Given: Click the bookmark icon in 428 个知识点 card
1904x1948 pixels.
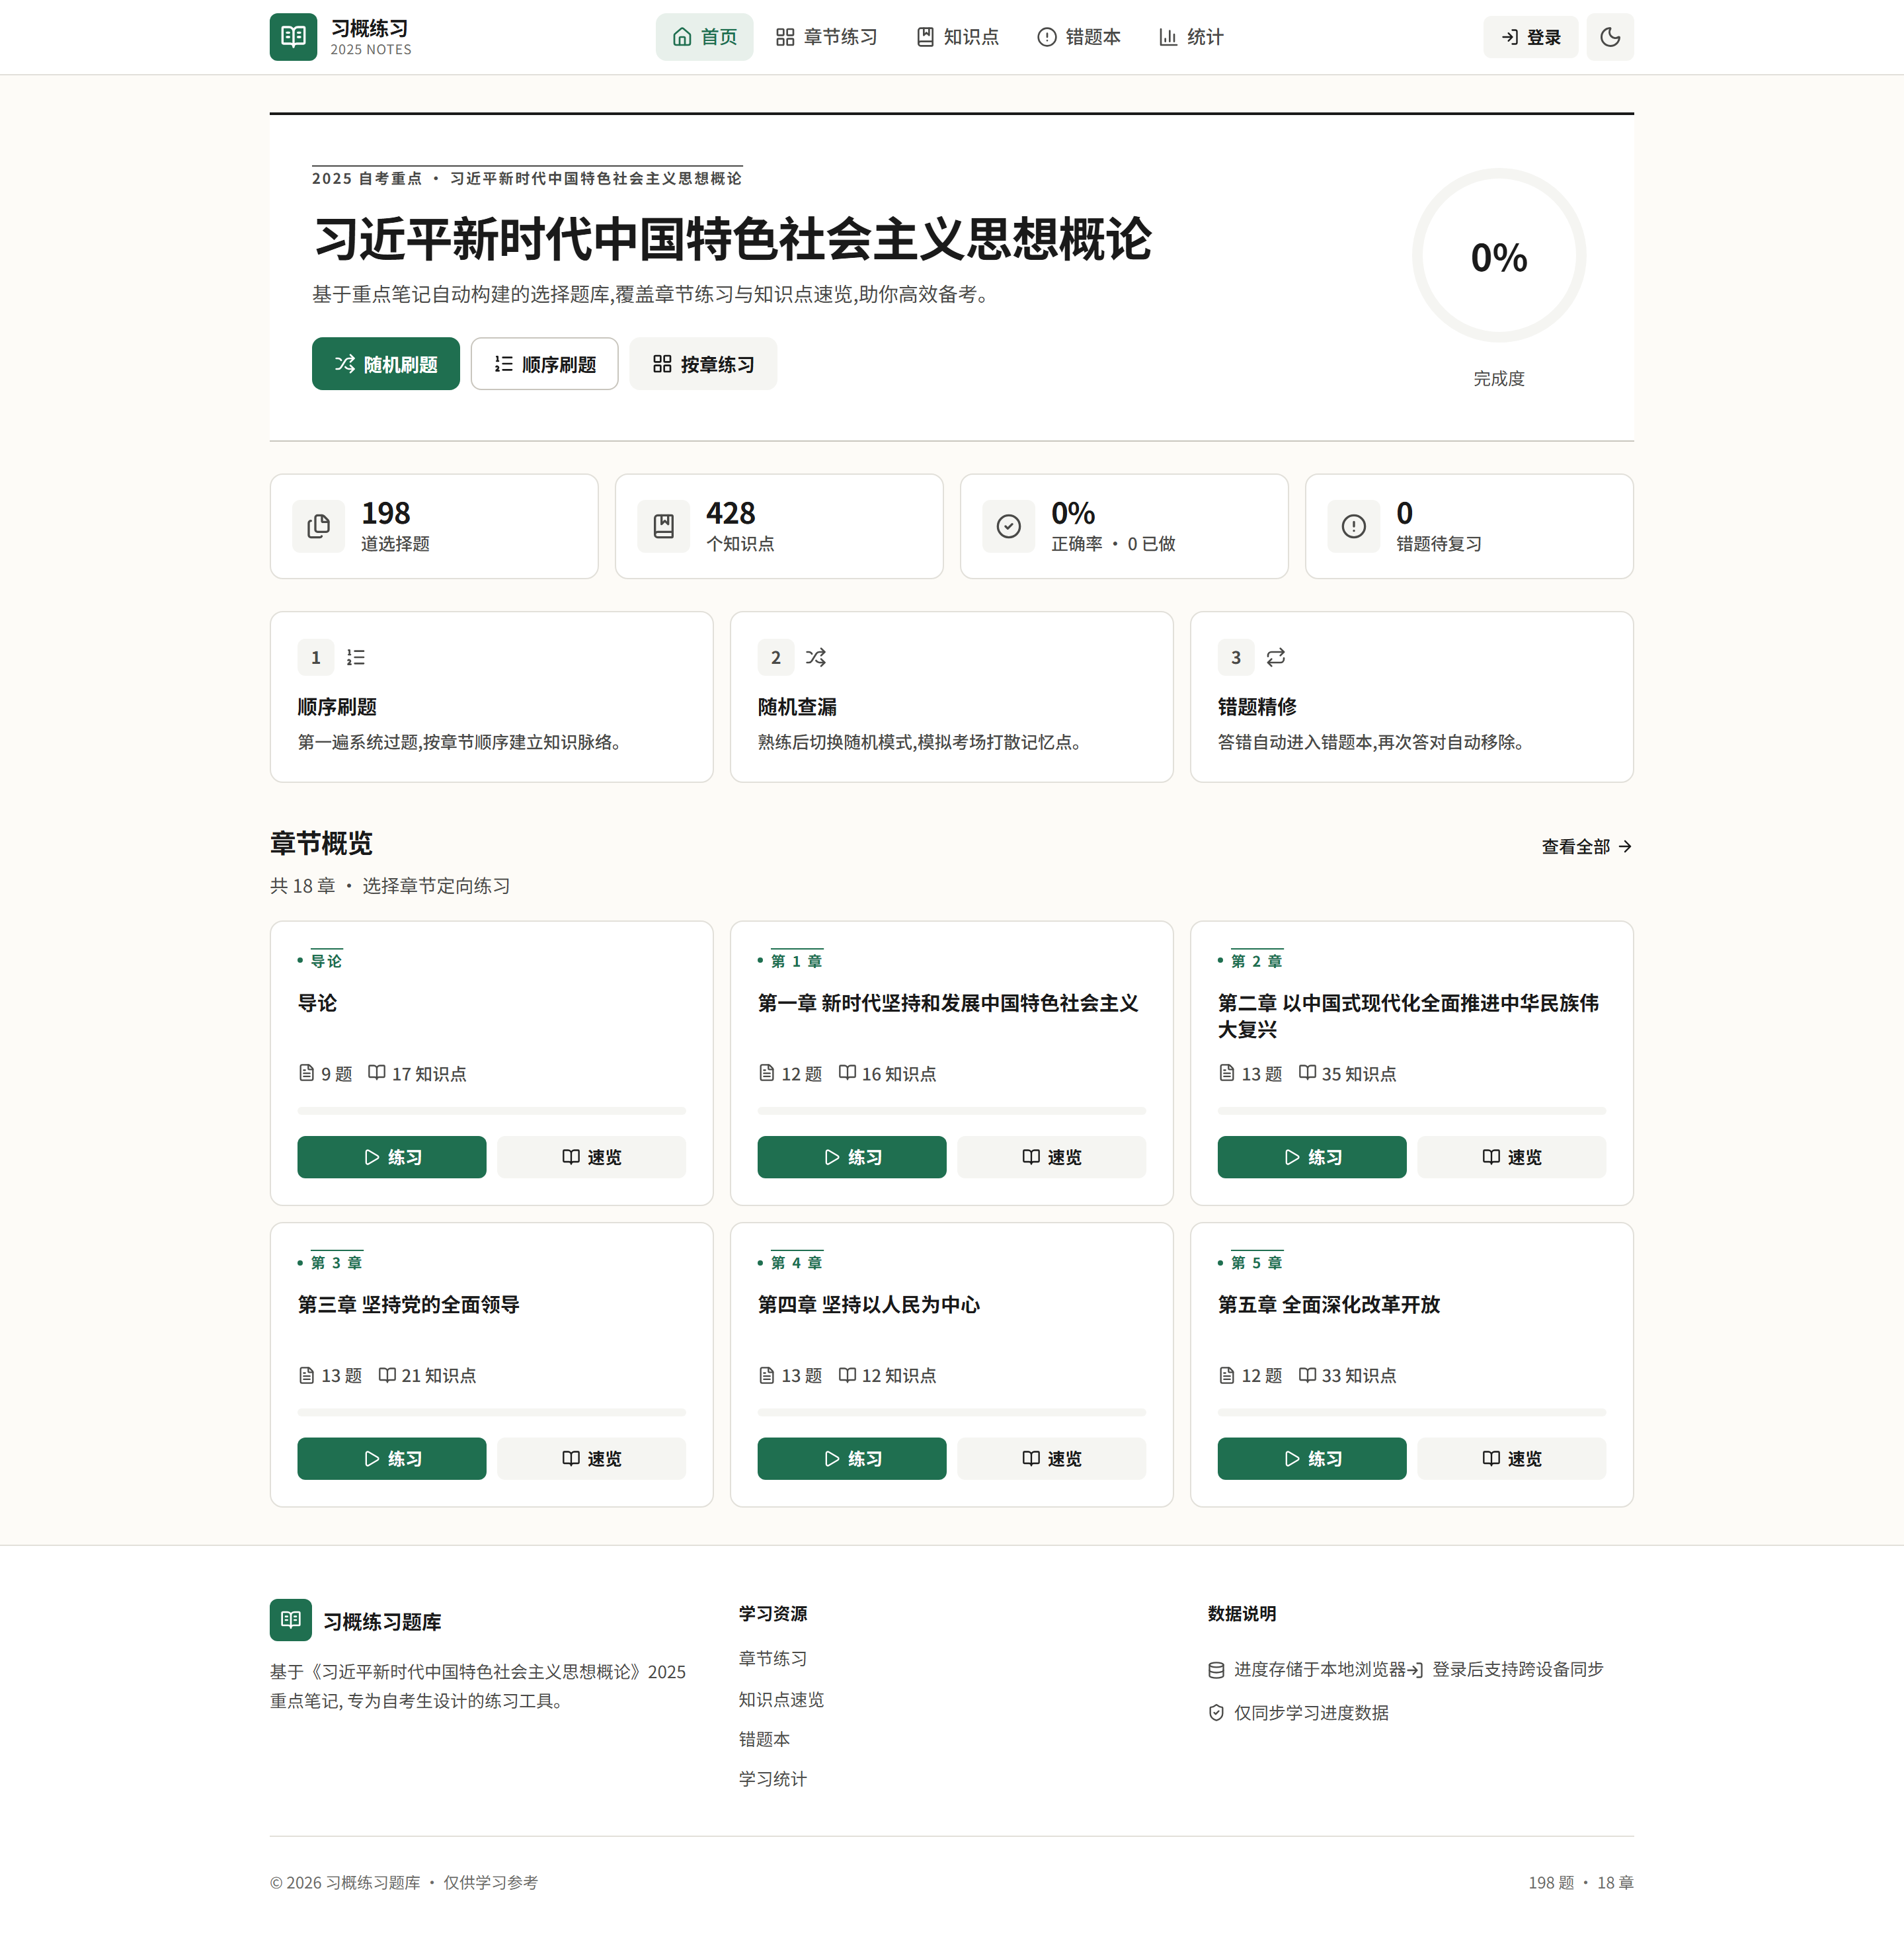Looking at the screenshot, I should (663, 526).
